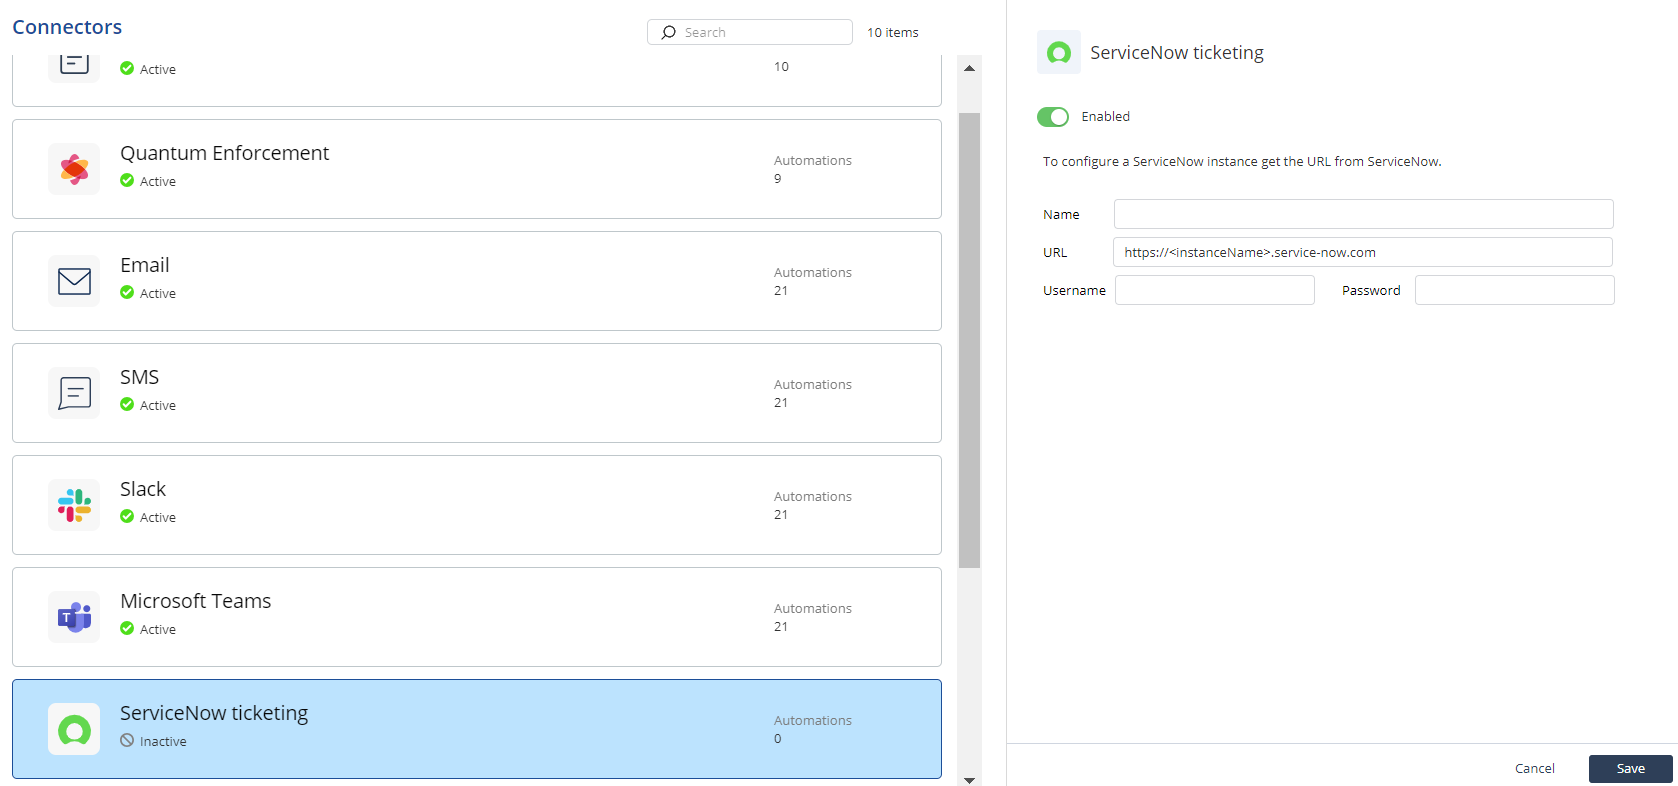The width and height of the screenshot is (1678, 786).
Task: Cancel the connector configuration
Action: [1535, 769]
